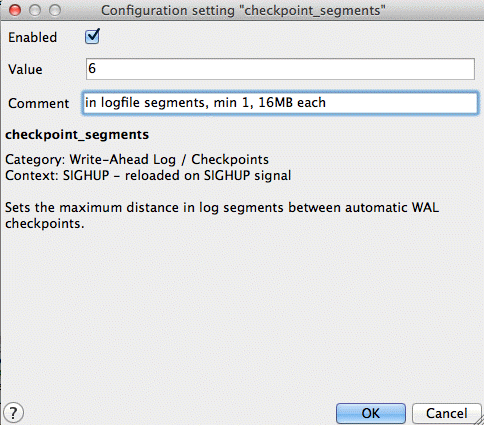This screenshot has width=484, height=426.
Task: Click the resize grip in the window corner
Action: point(479,421)
